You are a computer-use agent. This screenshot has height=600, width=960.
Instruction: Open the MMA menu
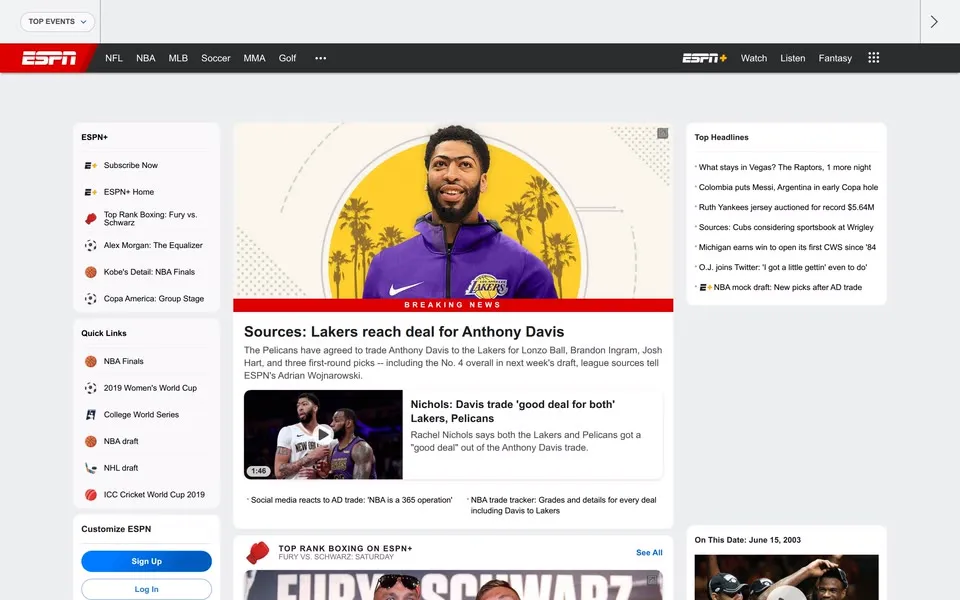tap(254, 58)
